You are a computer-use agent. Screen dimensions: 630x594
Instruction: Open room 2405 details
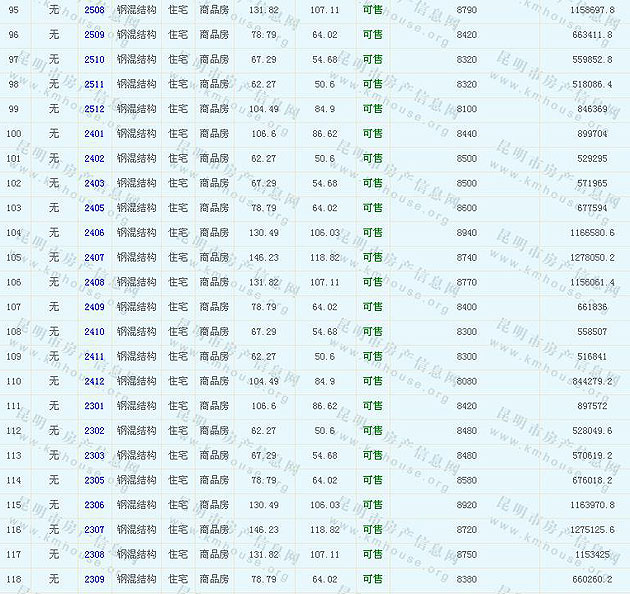(94, 208)
